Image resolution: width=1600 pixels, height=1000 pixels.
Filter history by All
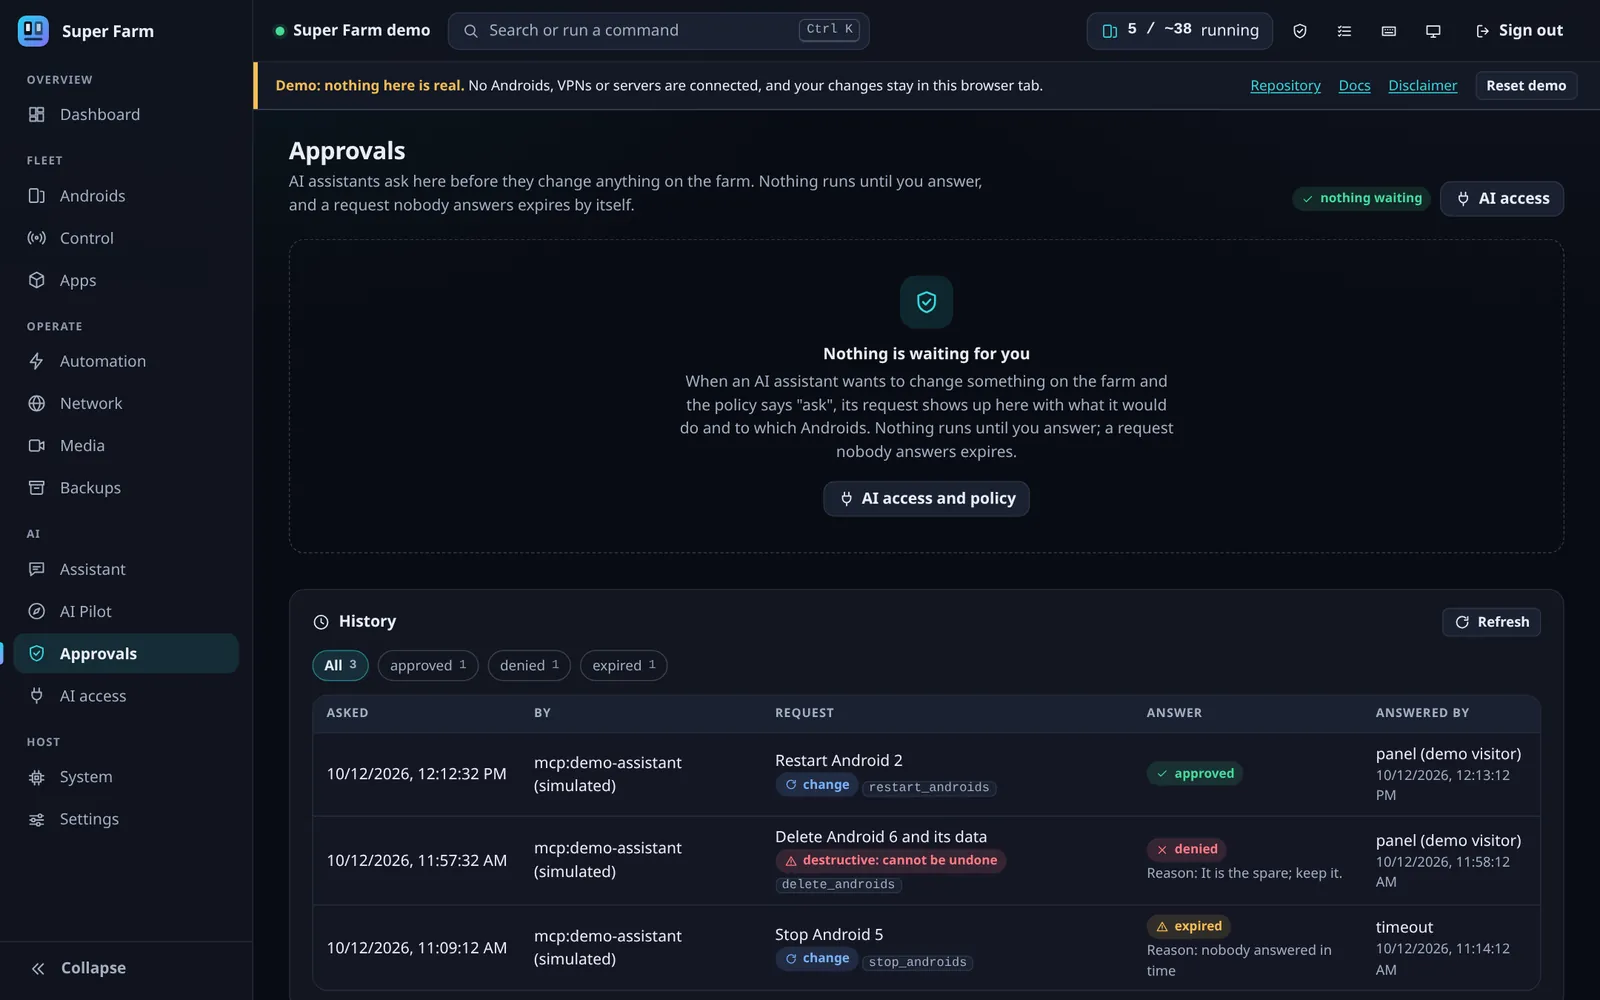click(x=340, y=665)
